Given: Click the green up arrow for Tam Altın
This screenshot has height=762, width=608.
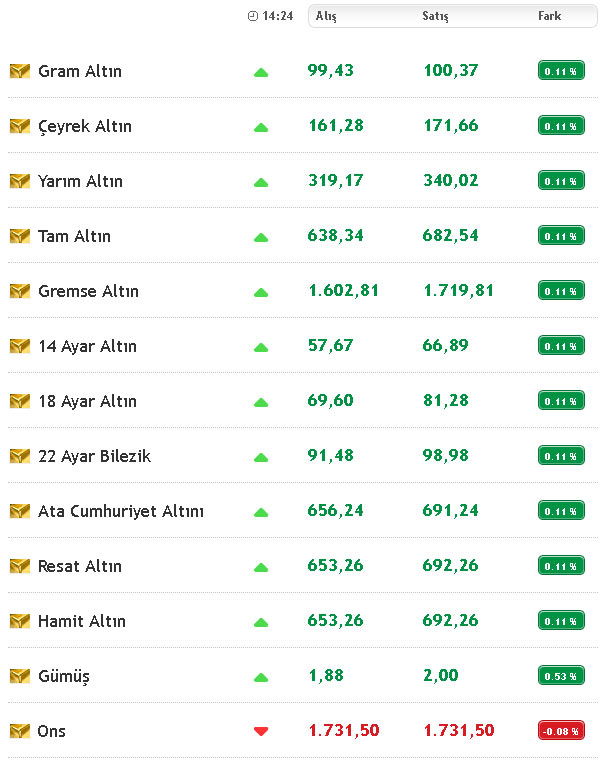Looking at the screenshot, I should coord(261,237).
